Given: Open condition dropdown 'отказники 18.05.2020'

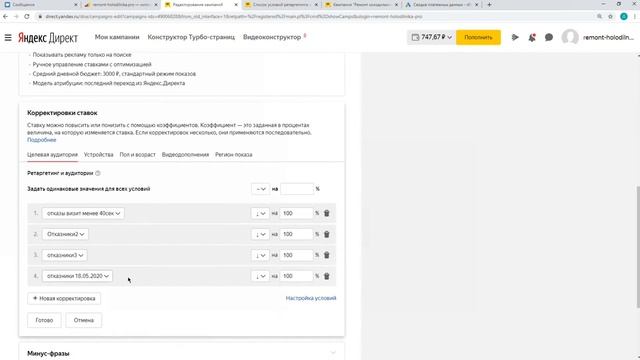Looking at the screenshot, I should [77, 276].
